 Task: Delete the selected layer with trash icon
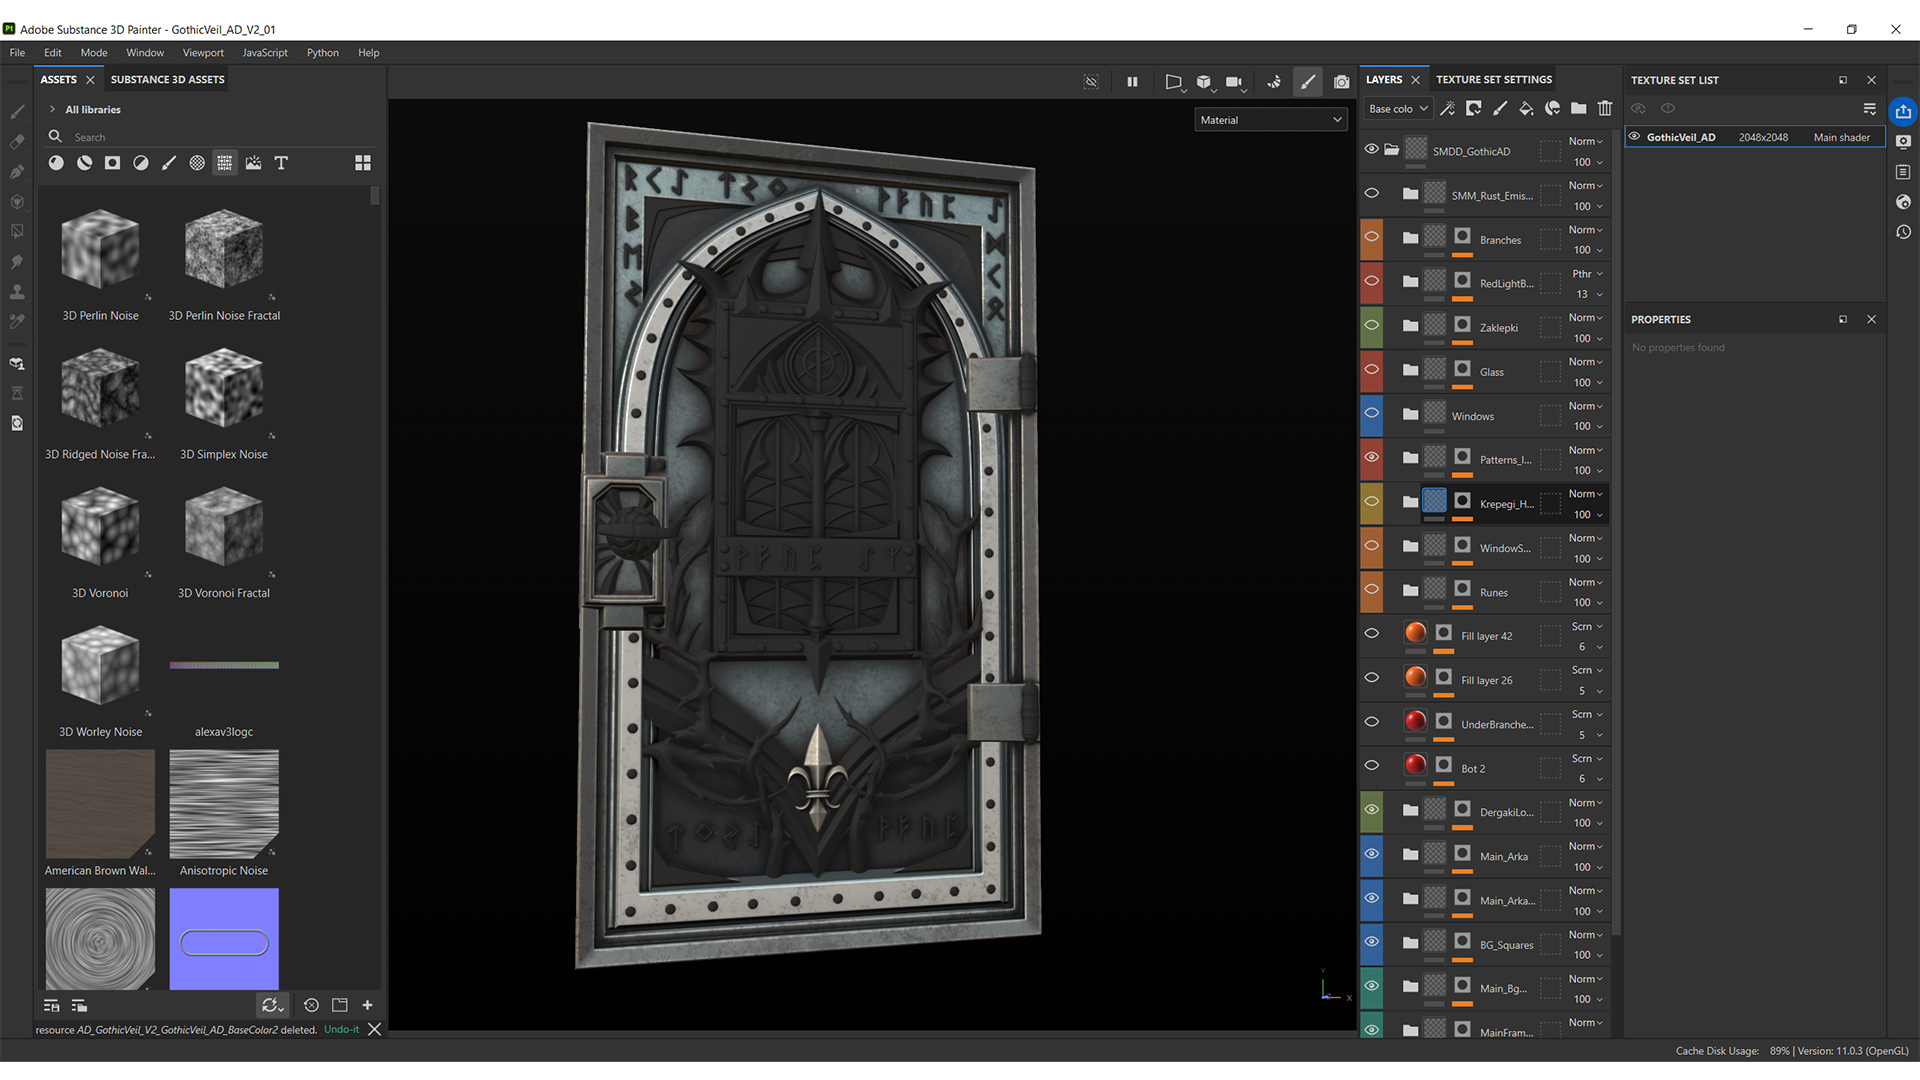[x=1605, y=108]
